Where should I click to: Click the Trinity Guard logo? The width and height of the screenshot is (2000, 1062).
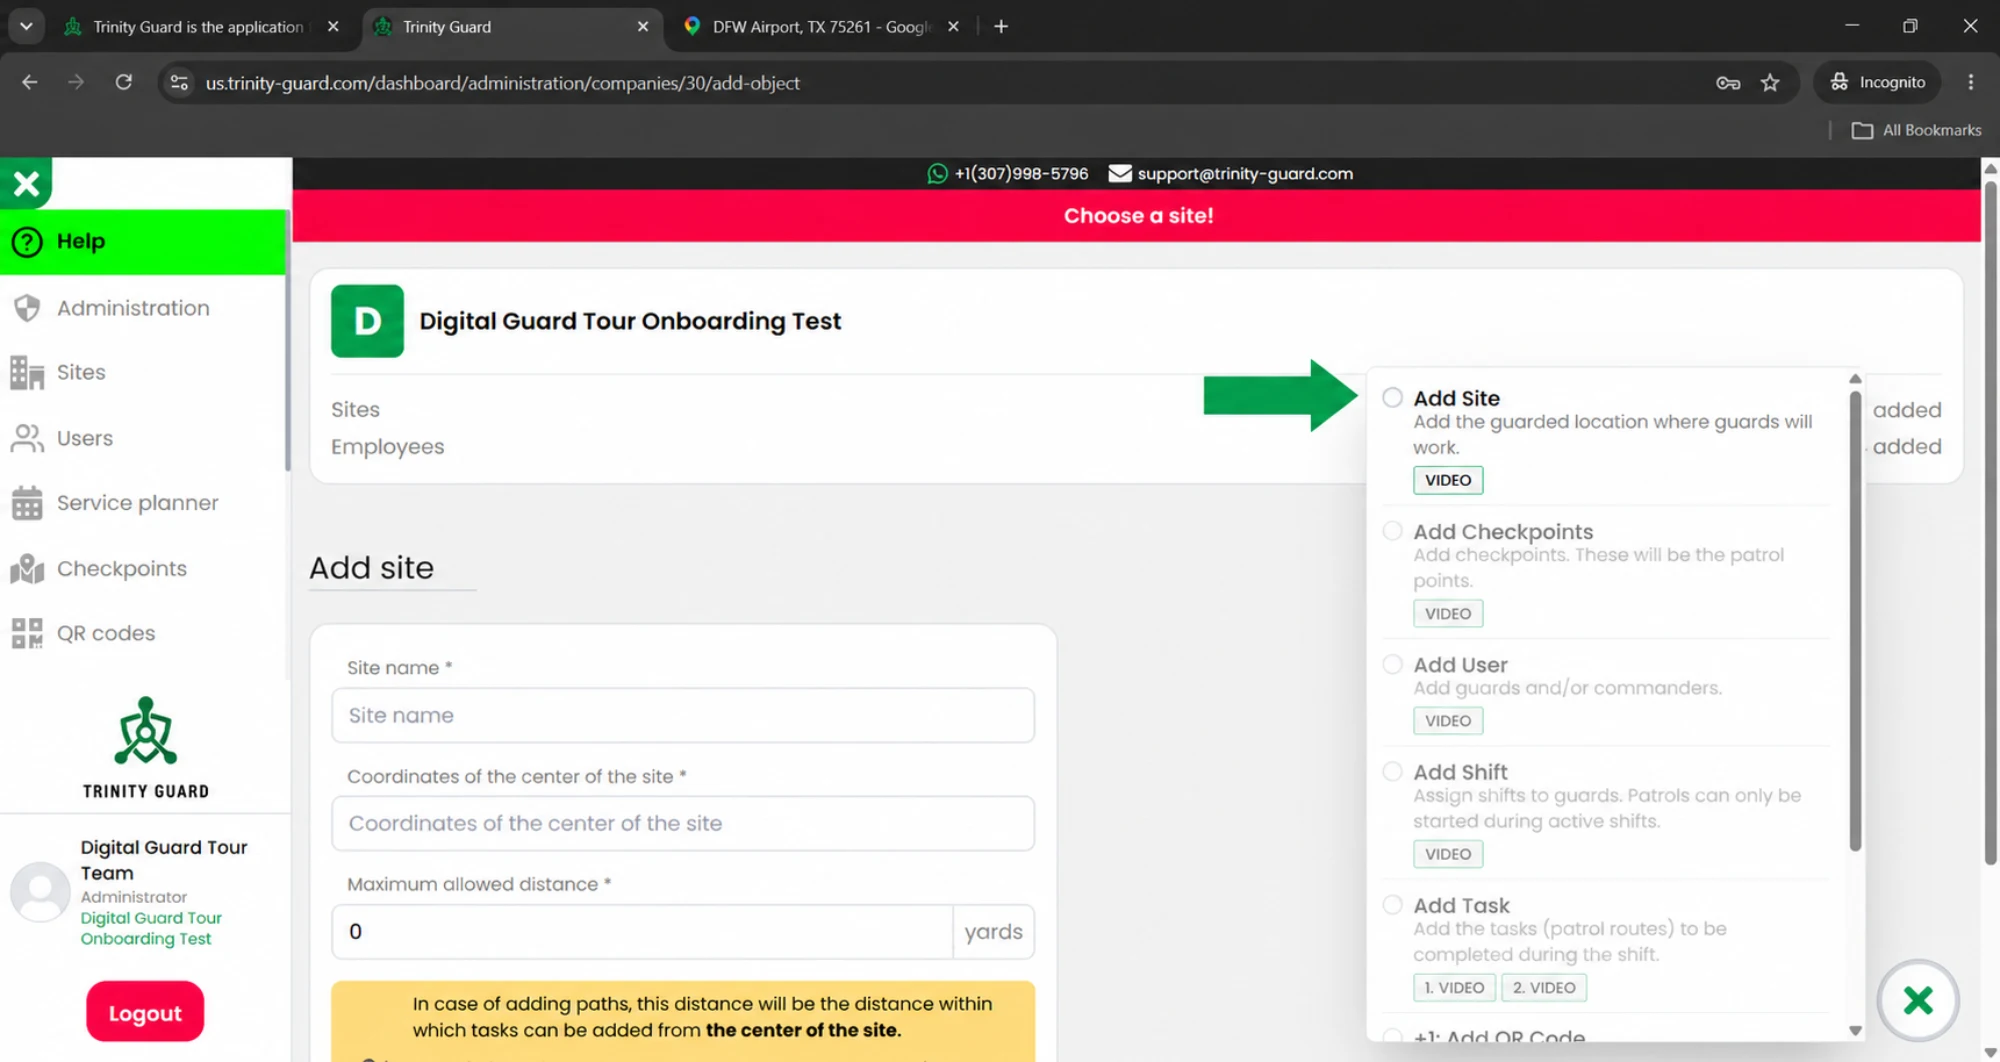146,747
